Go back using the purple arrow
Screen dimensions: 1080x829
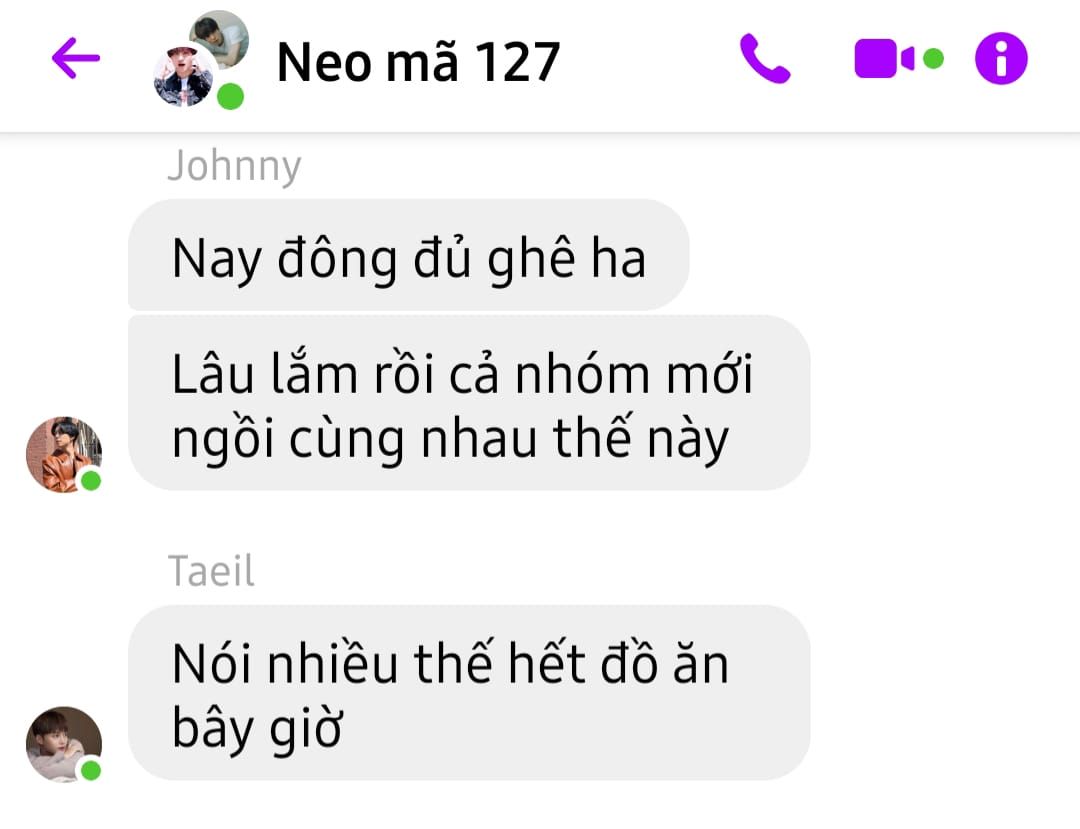point(76,59)
